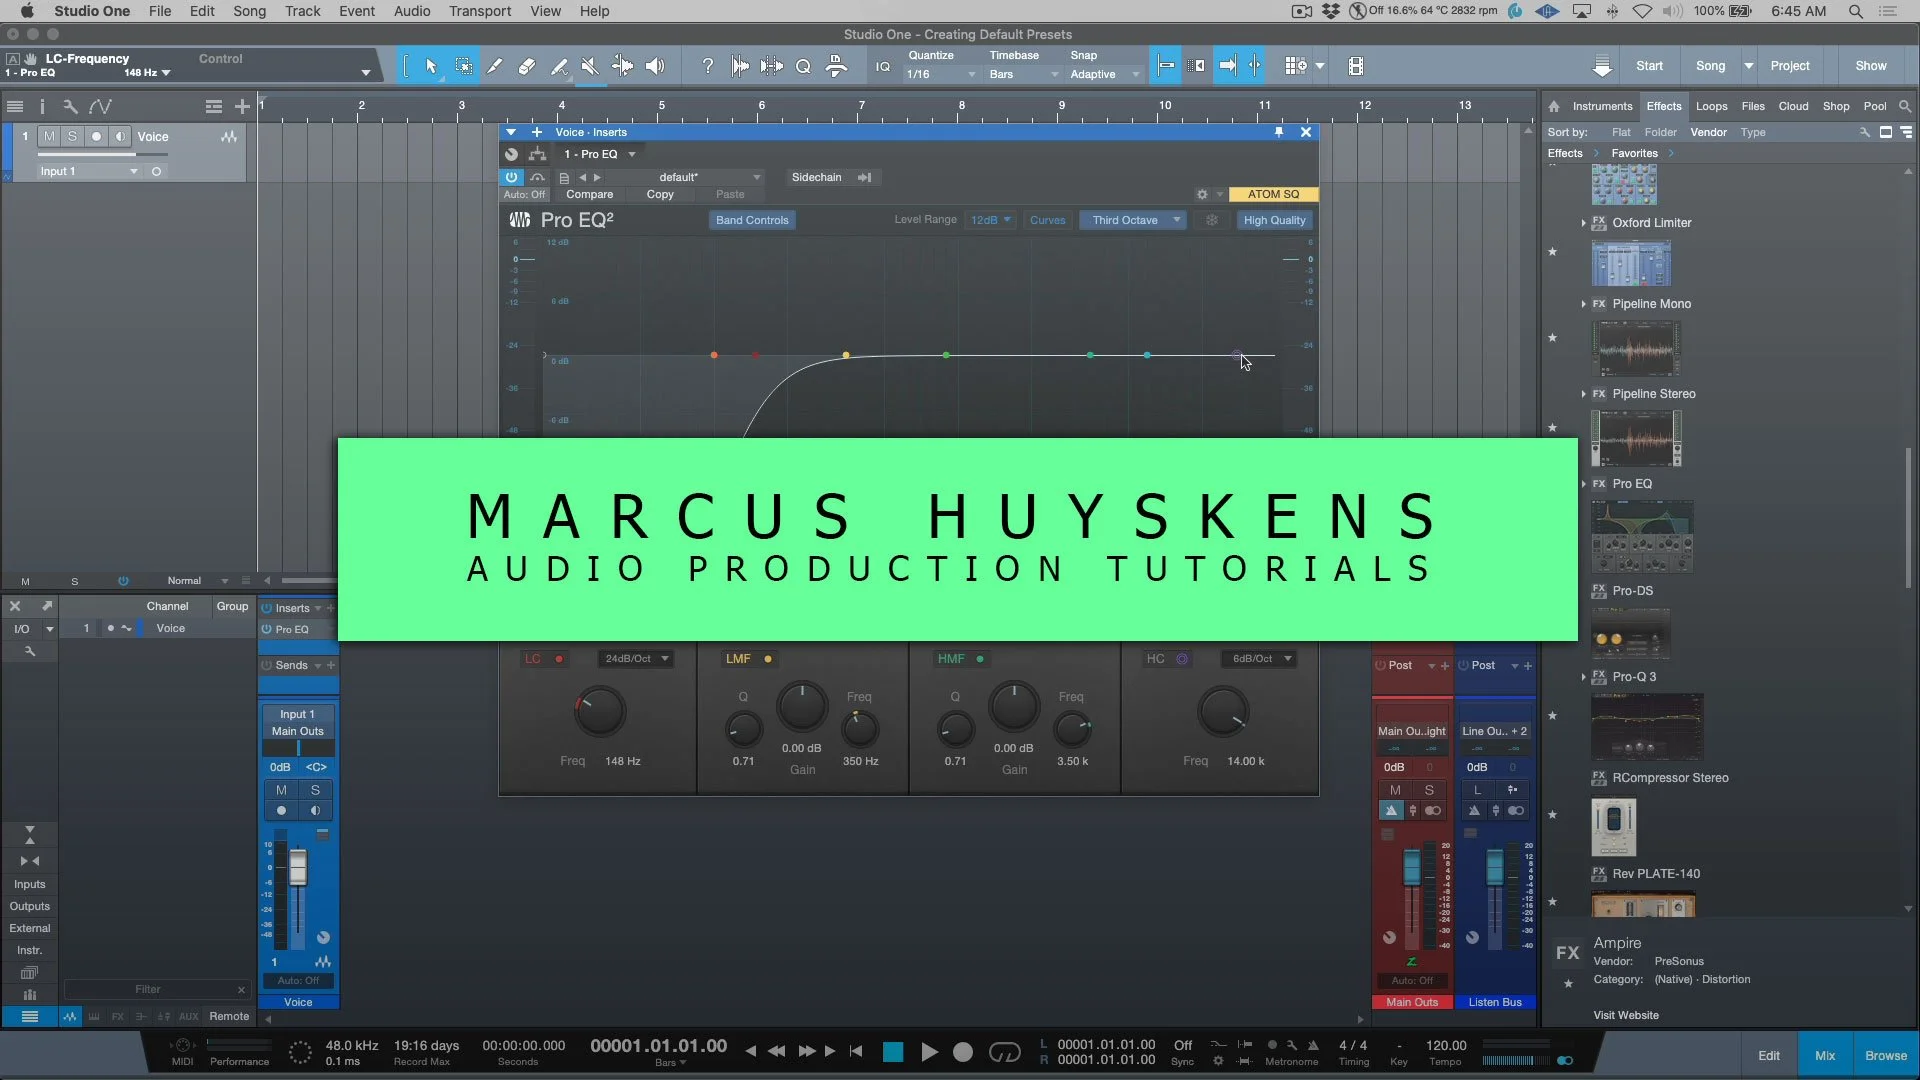Expand the Oxford Limiter entry

tap(1584, 223)
